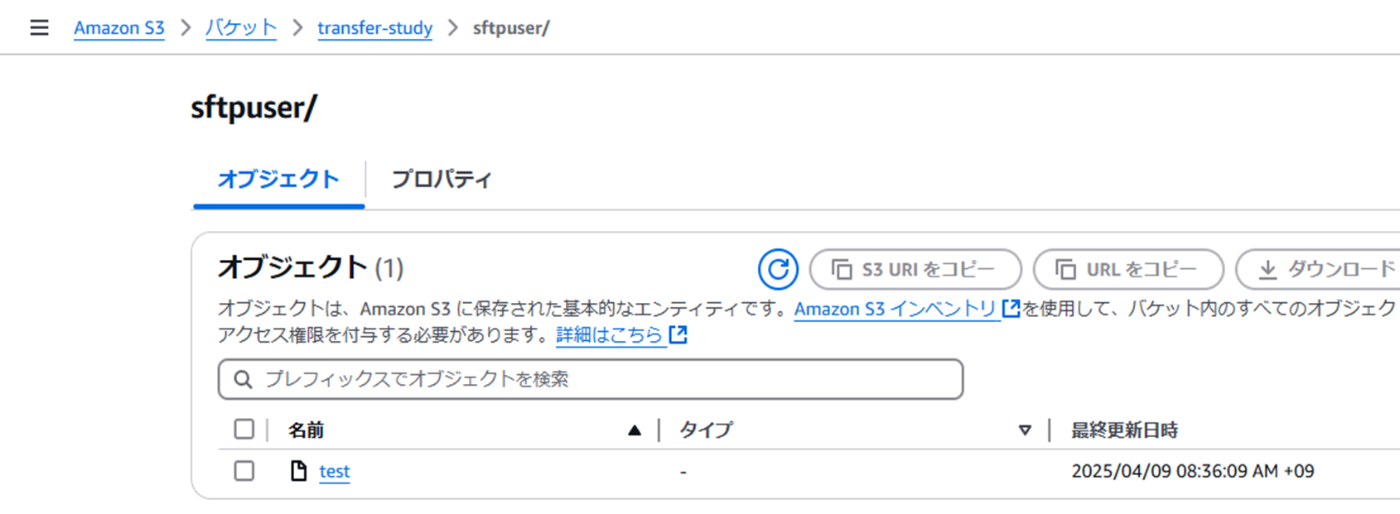Click external link icon after 詳細はこちら
Screen dimensions: 1400x514
pyautogui.click(x=678, y=335)
